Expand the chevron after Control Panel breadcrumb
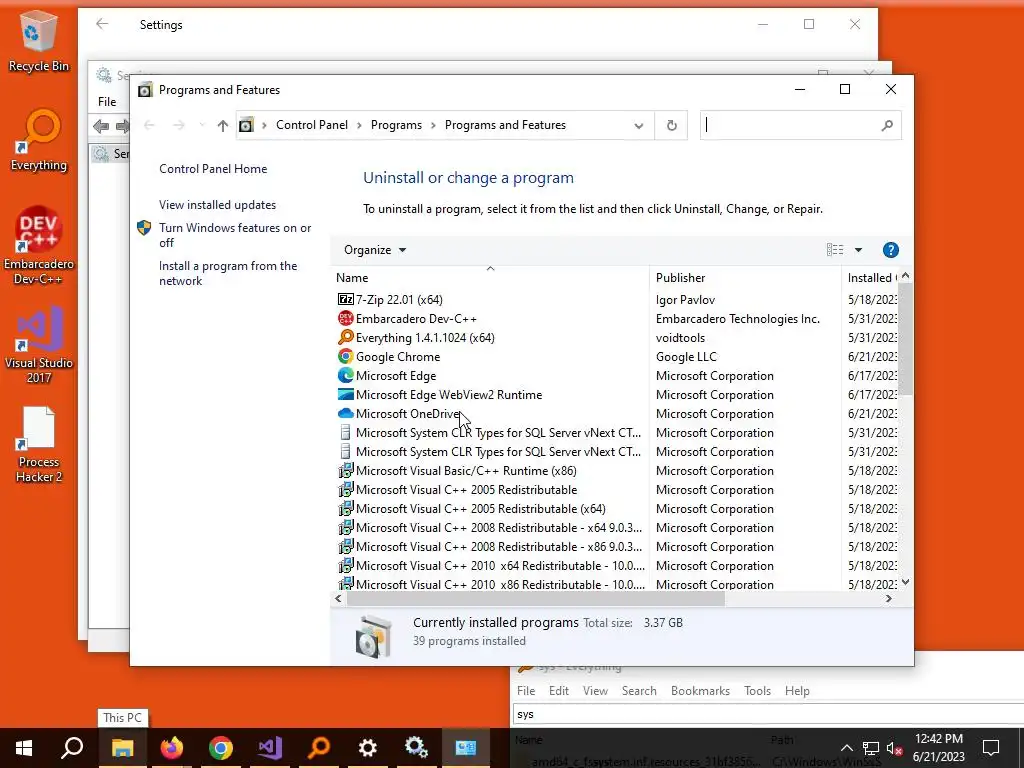Image resolution: width=1024 pixels, height=768 pixels. click(359, 125)
